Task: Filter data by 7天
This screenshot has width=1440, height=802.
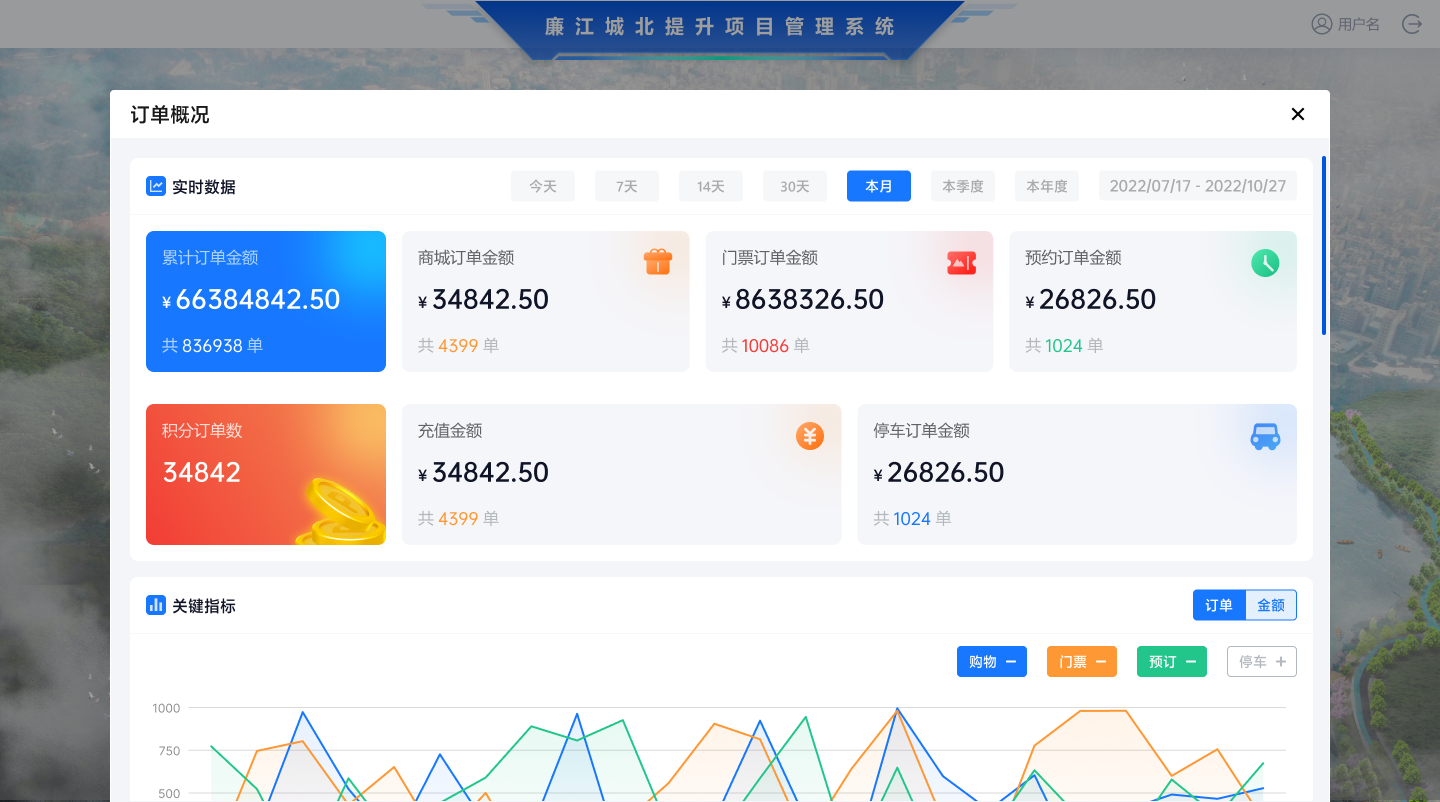Action: (627, 186)
